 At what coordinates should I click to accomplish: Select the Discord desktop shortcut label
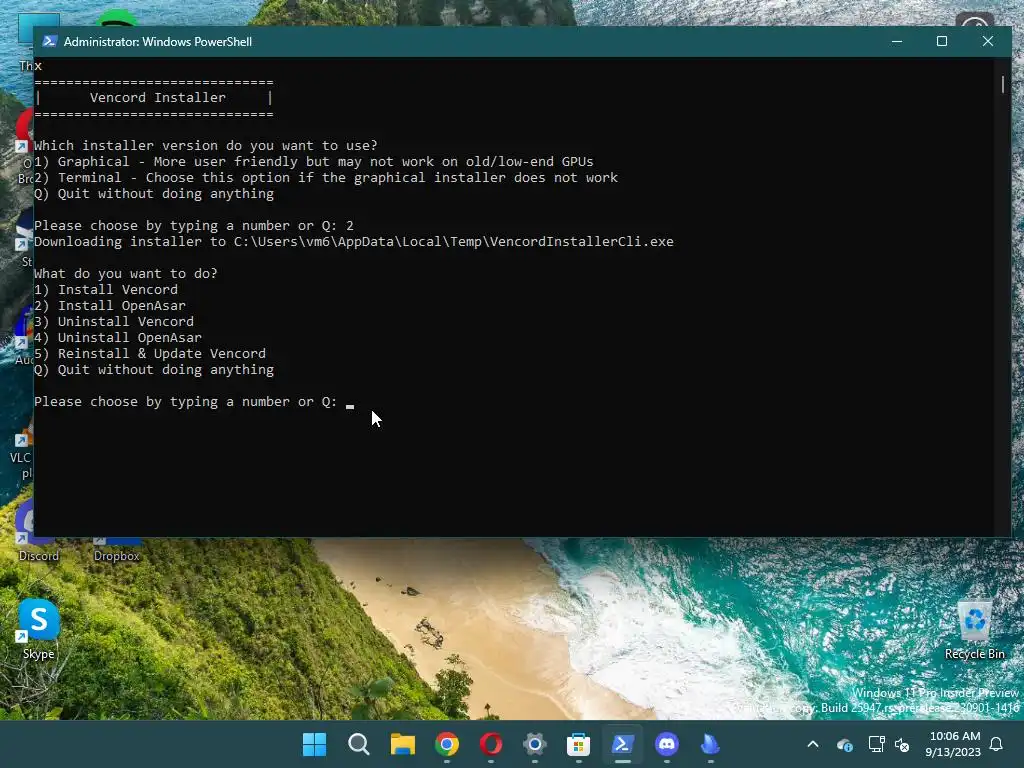pyautogui.click(x=39, y=556)
